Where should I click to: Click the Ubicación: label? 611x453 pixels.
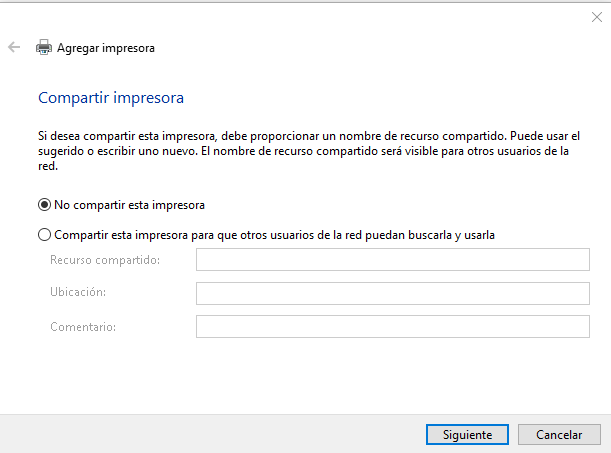pos(78,292)
